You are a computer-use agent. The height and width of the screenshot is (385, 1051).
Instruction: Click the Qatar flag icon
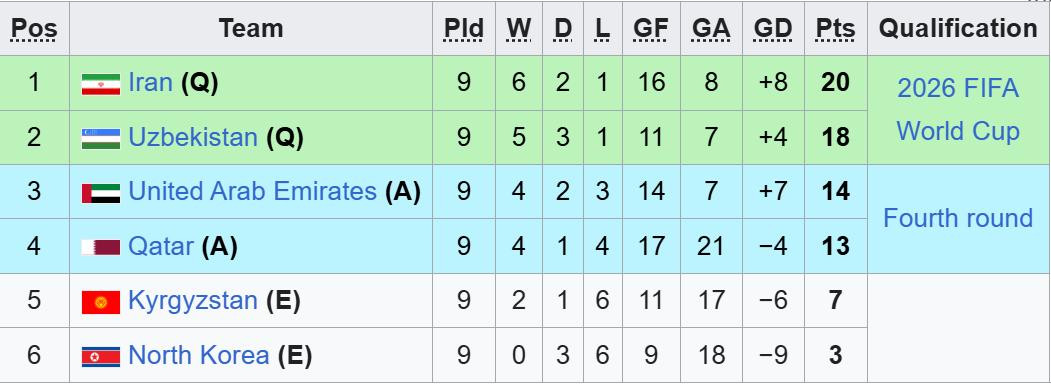click(101, 248)
